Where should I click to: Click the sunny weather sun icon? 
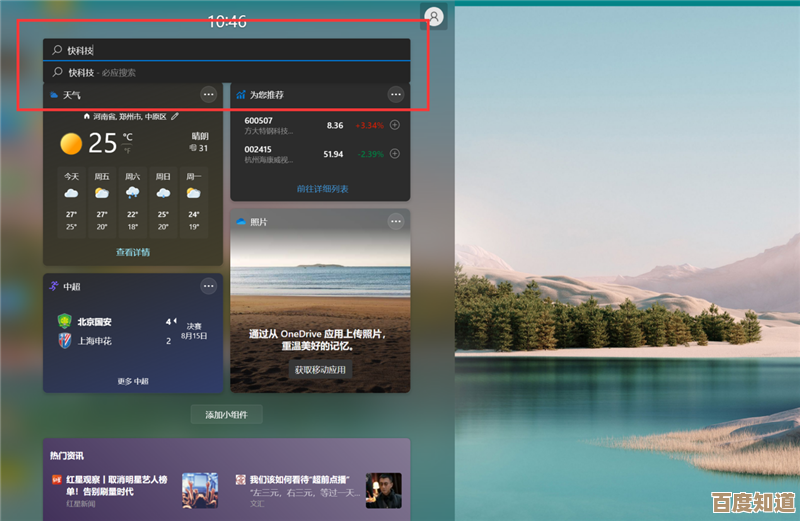click(x=71, y=143)
